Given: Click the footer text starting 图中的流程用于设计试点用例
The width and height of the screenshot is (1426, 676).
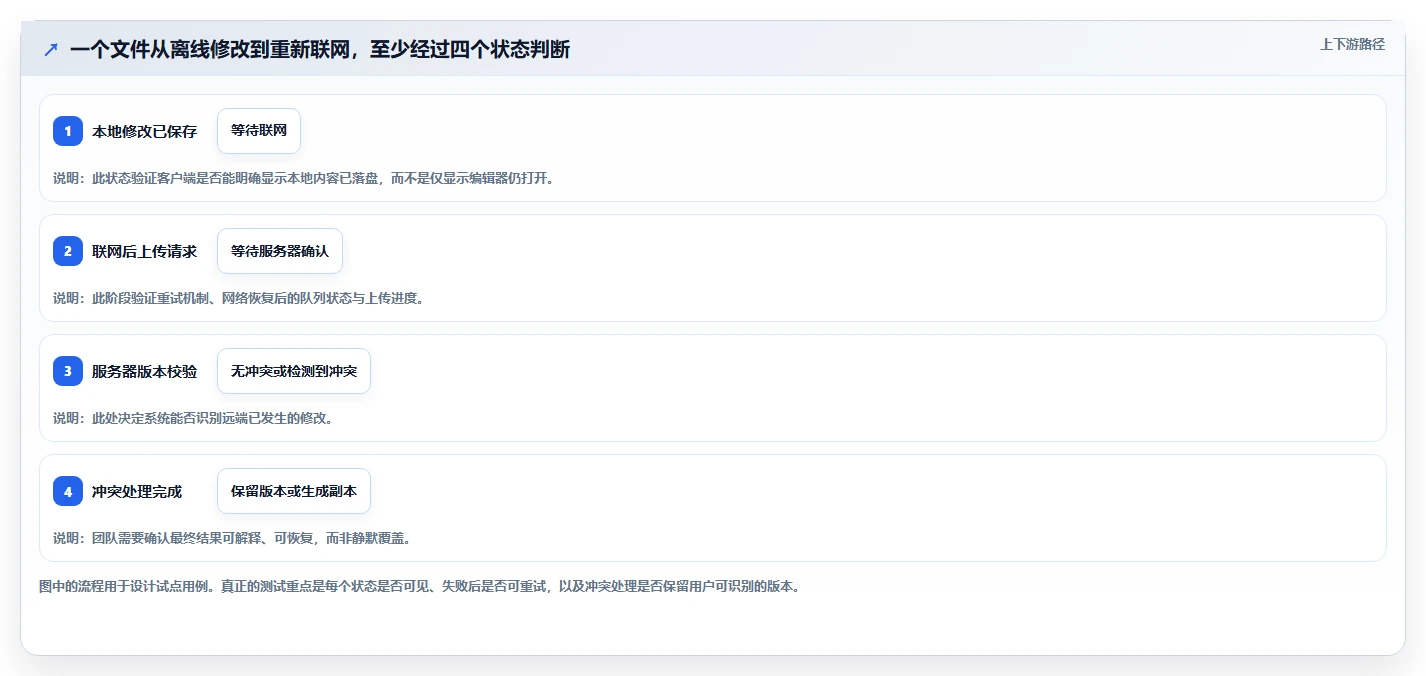Looking at the screenshot, I should [419, 586].
